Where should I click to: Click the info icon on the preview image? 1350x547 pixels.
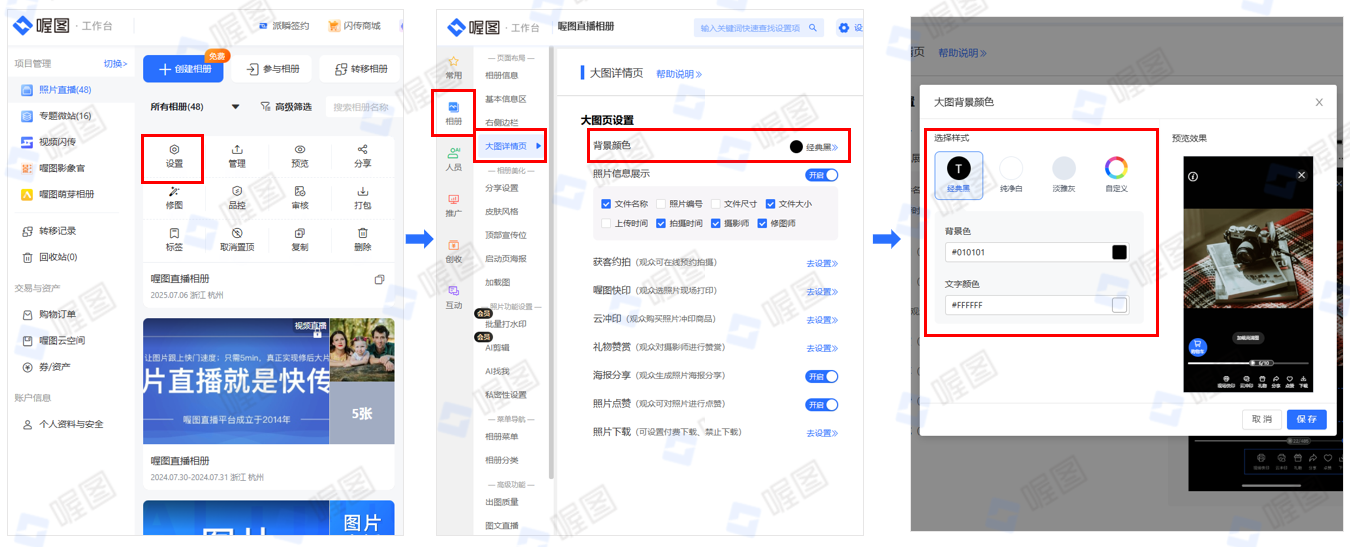click(1193, 176)
